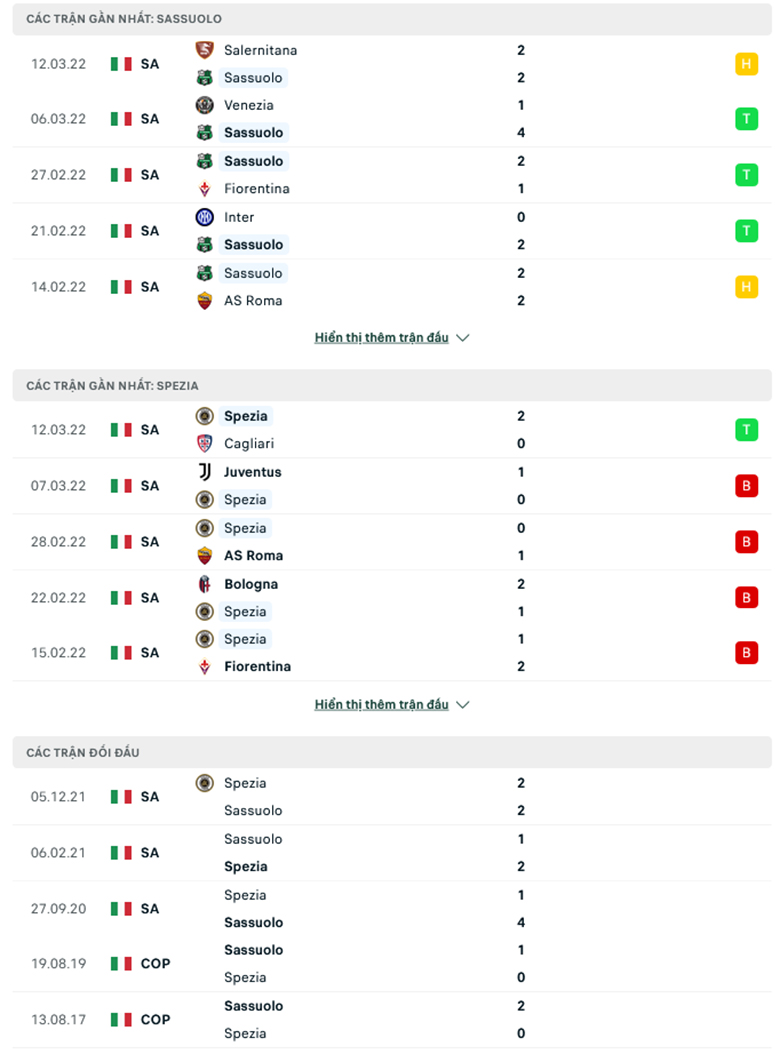Click the green T badge for Venezia match

[747, 118]
